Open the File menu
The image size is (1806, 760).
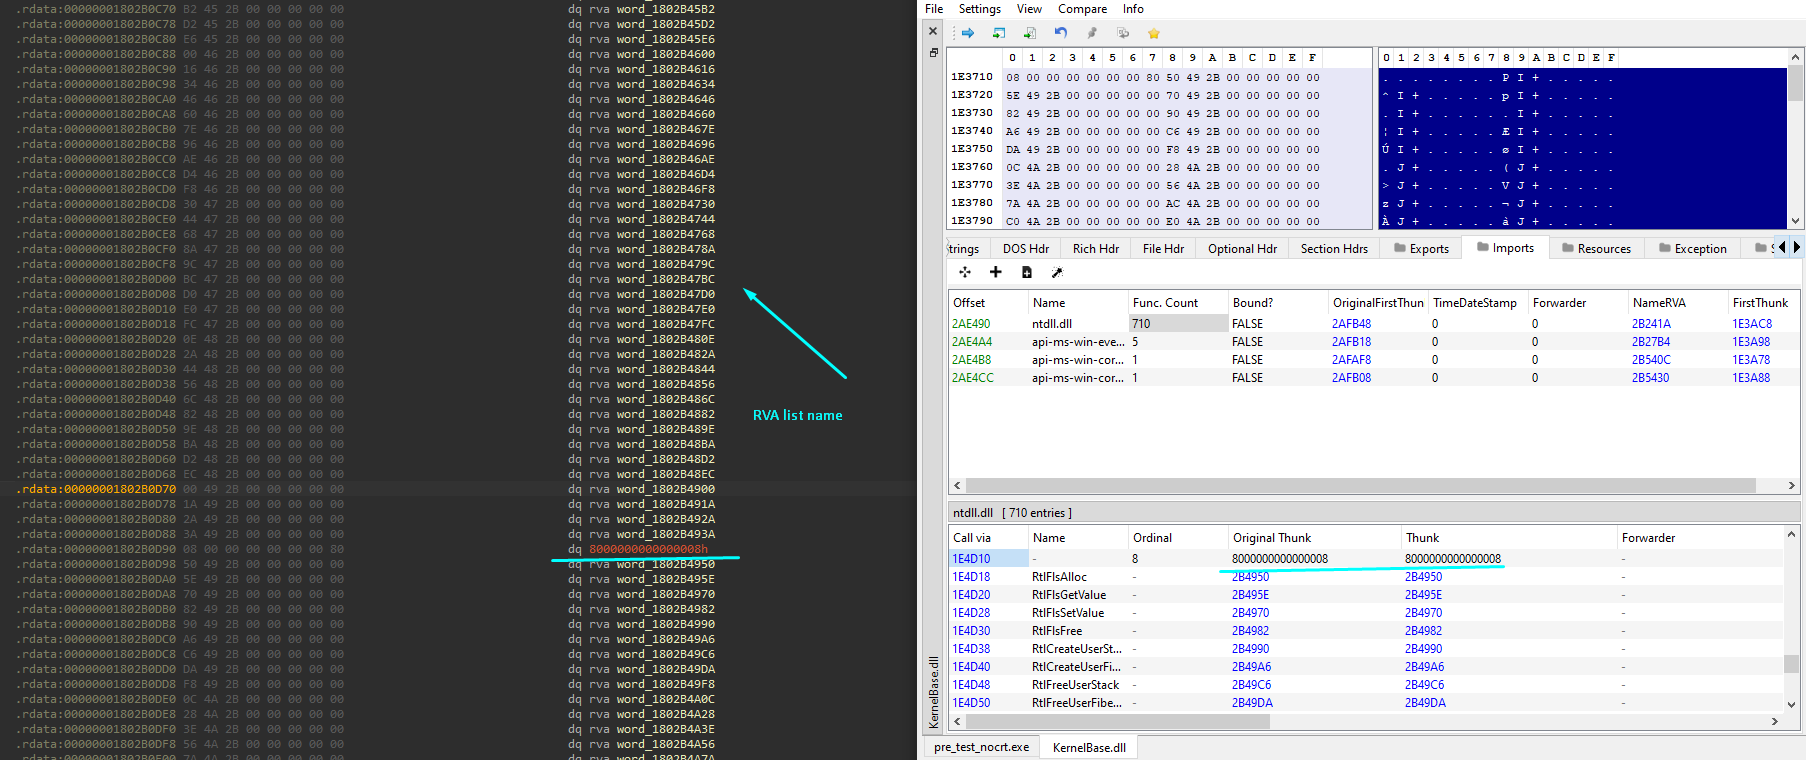[x=934, y=9]
